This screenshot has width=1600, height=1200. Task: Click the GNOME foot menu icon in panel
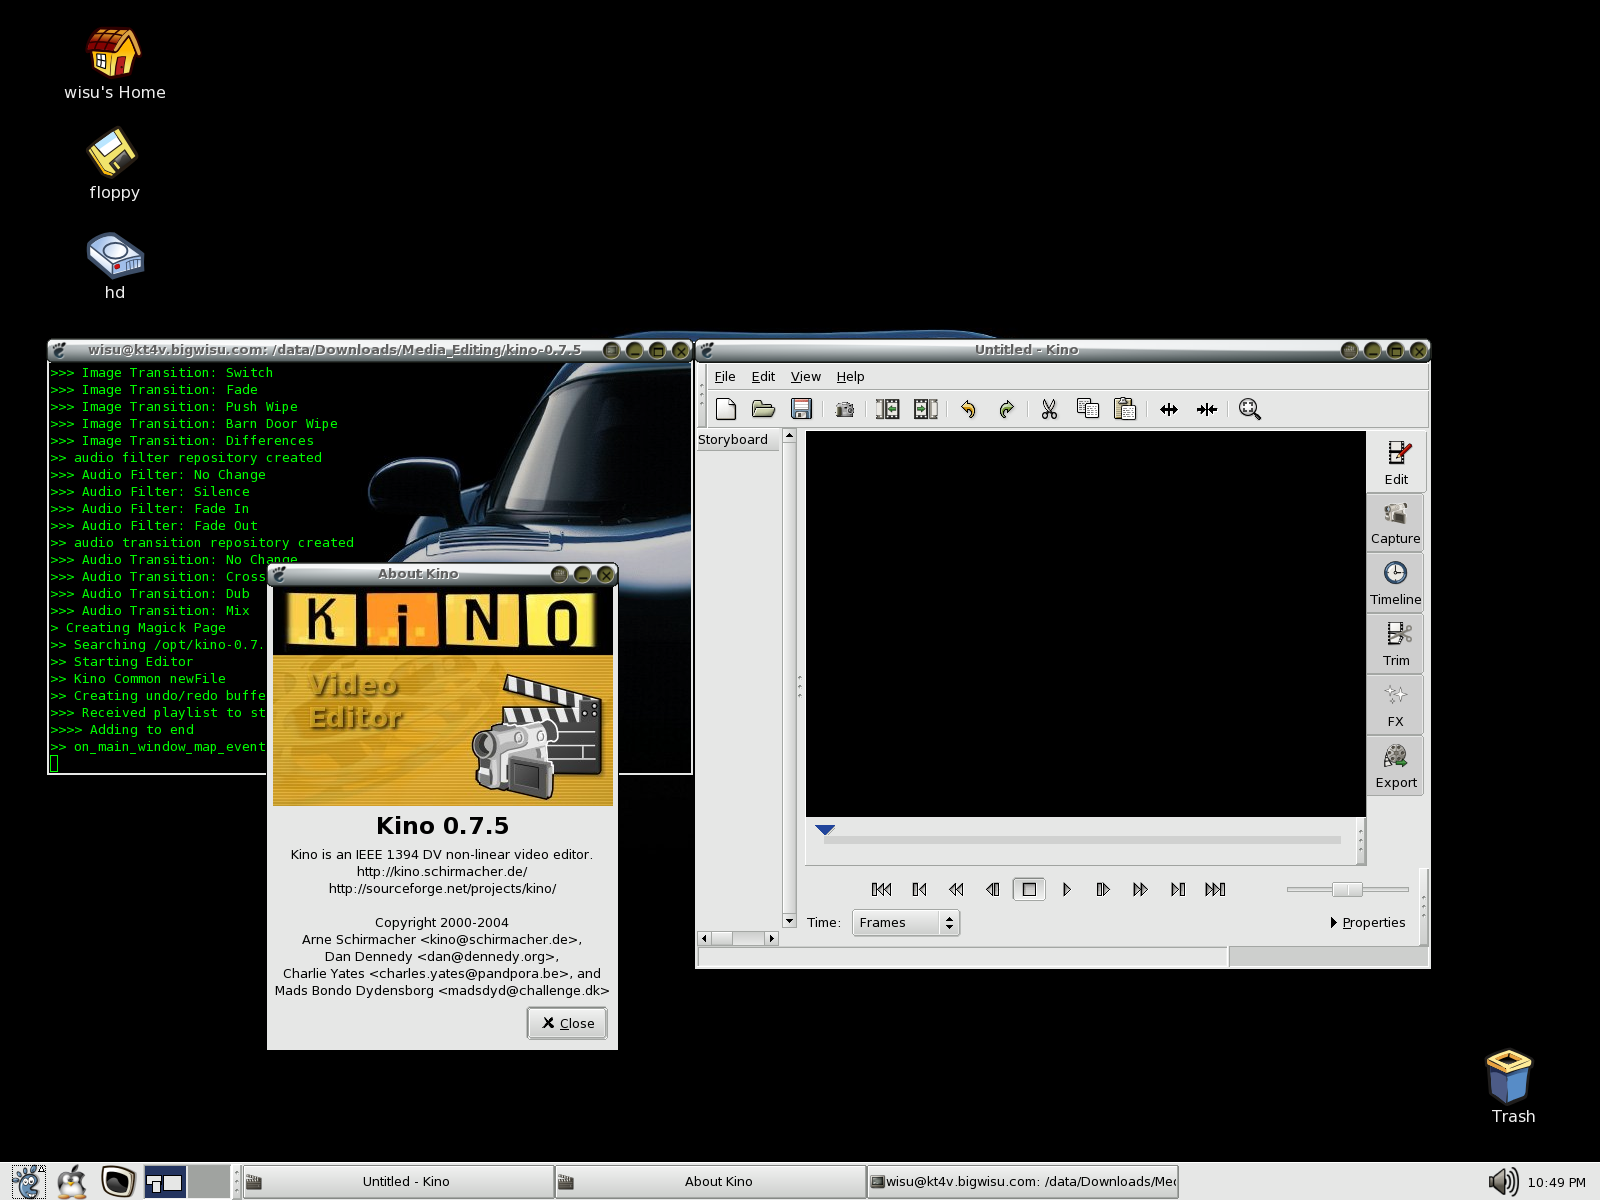tap(27, 1182)
